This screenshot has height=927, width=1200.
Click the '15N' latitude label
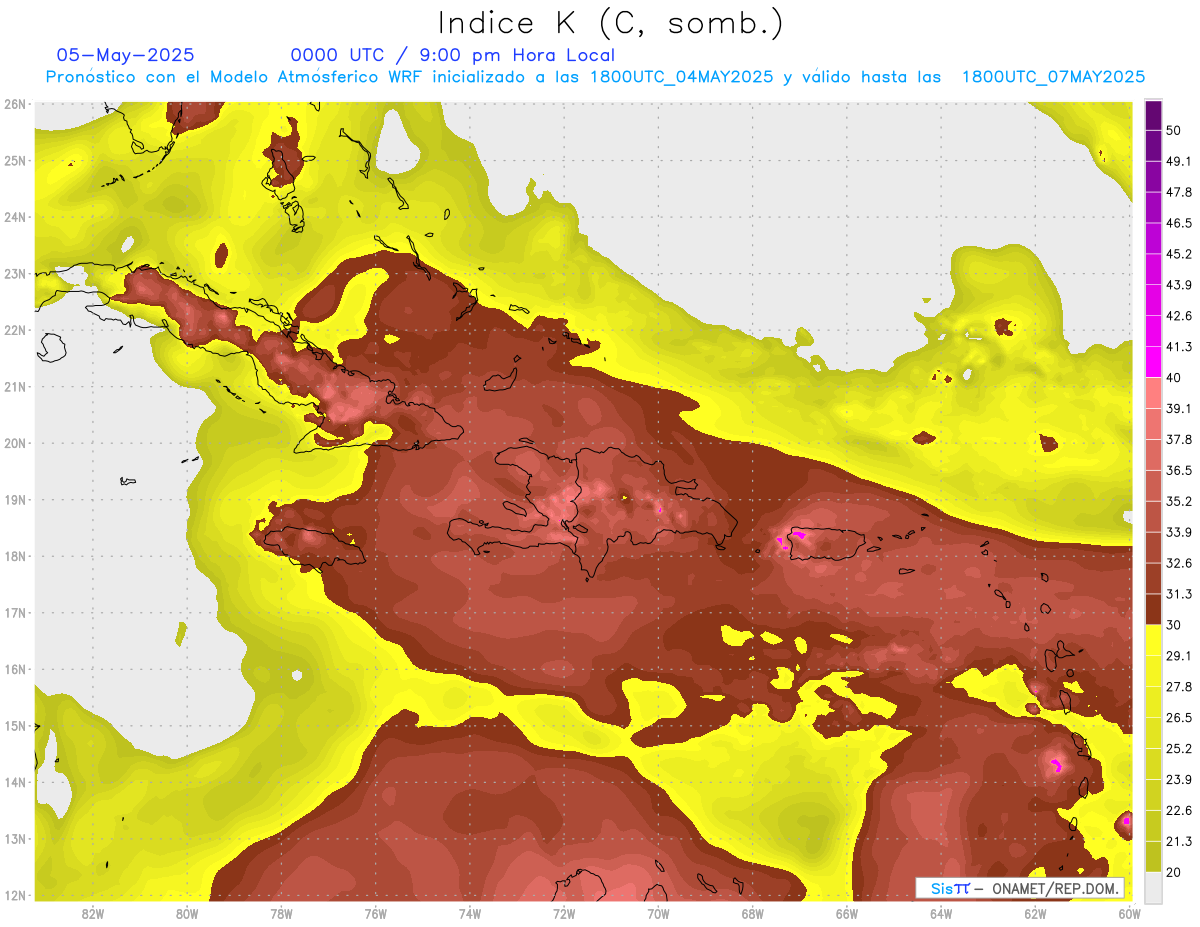coord(16,726)
